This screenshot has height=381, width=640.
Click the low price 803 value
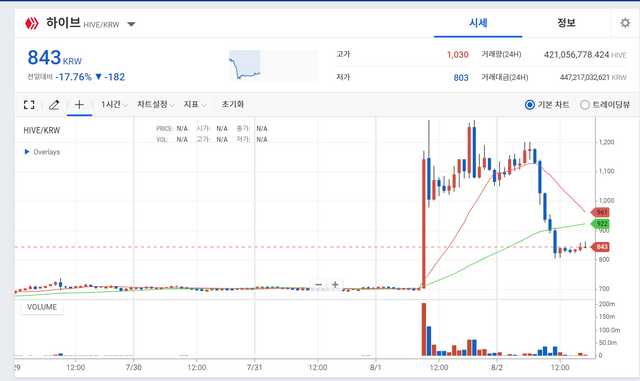tap(461, 78)
